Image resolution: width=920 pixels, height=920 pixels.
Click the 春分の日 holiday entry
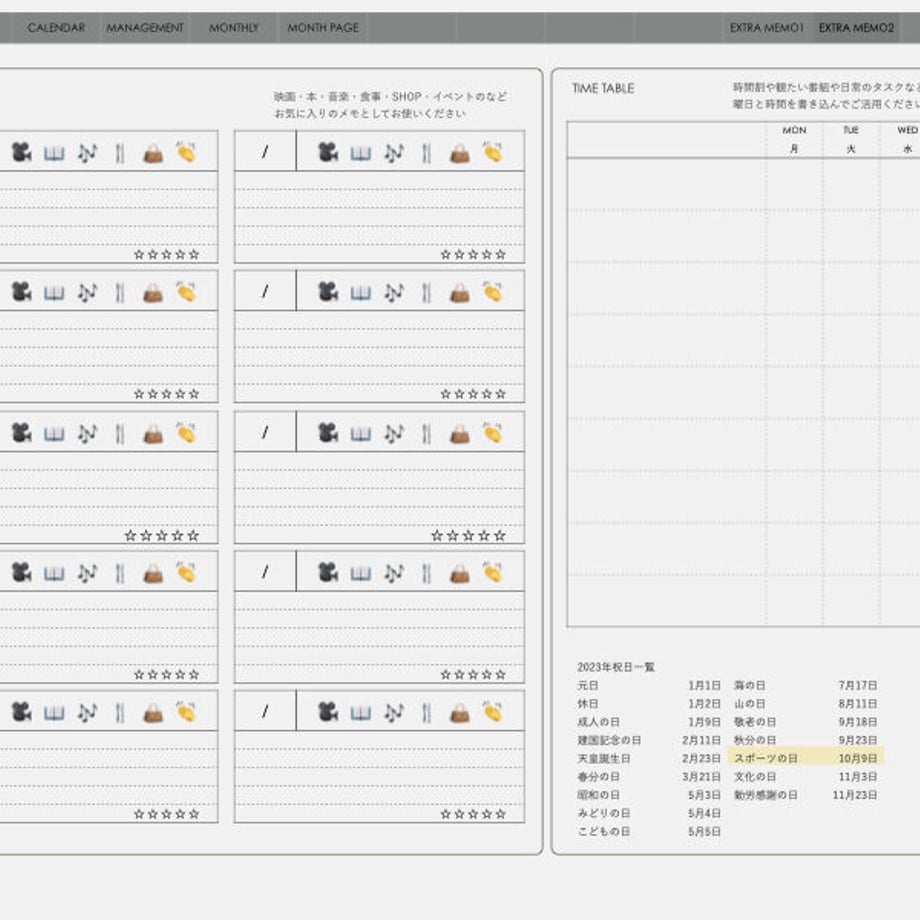[x=598, y=777]
